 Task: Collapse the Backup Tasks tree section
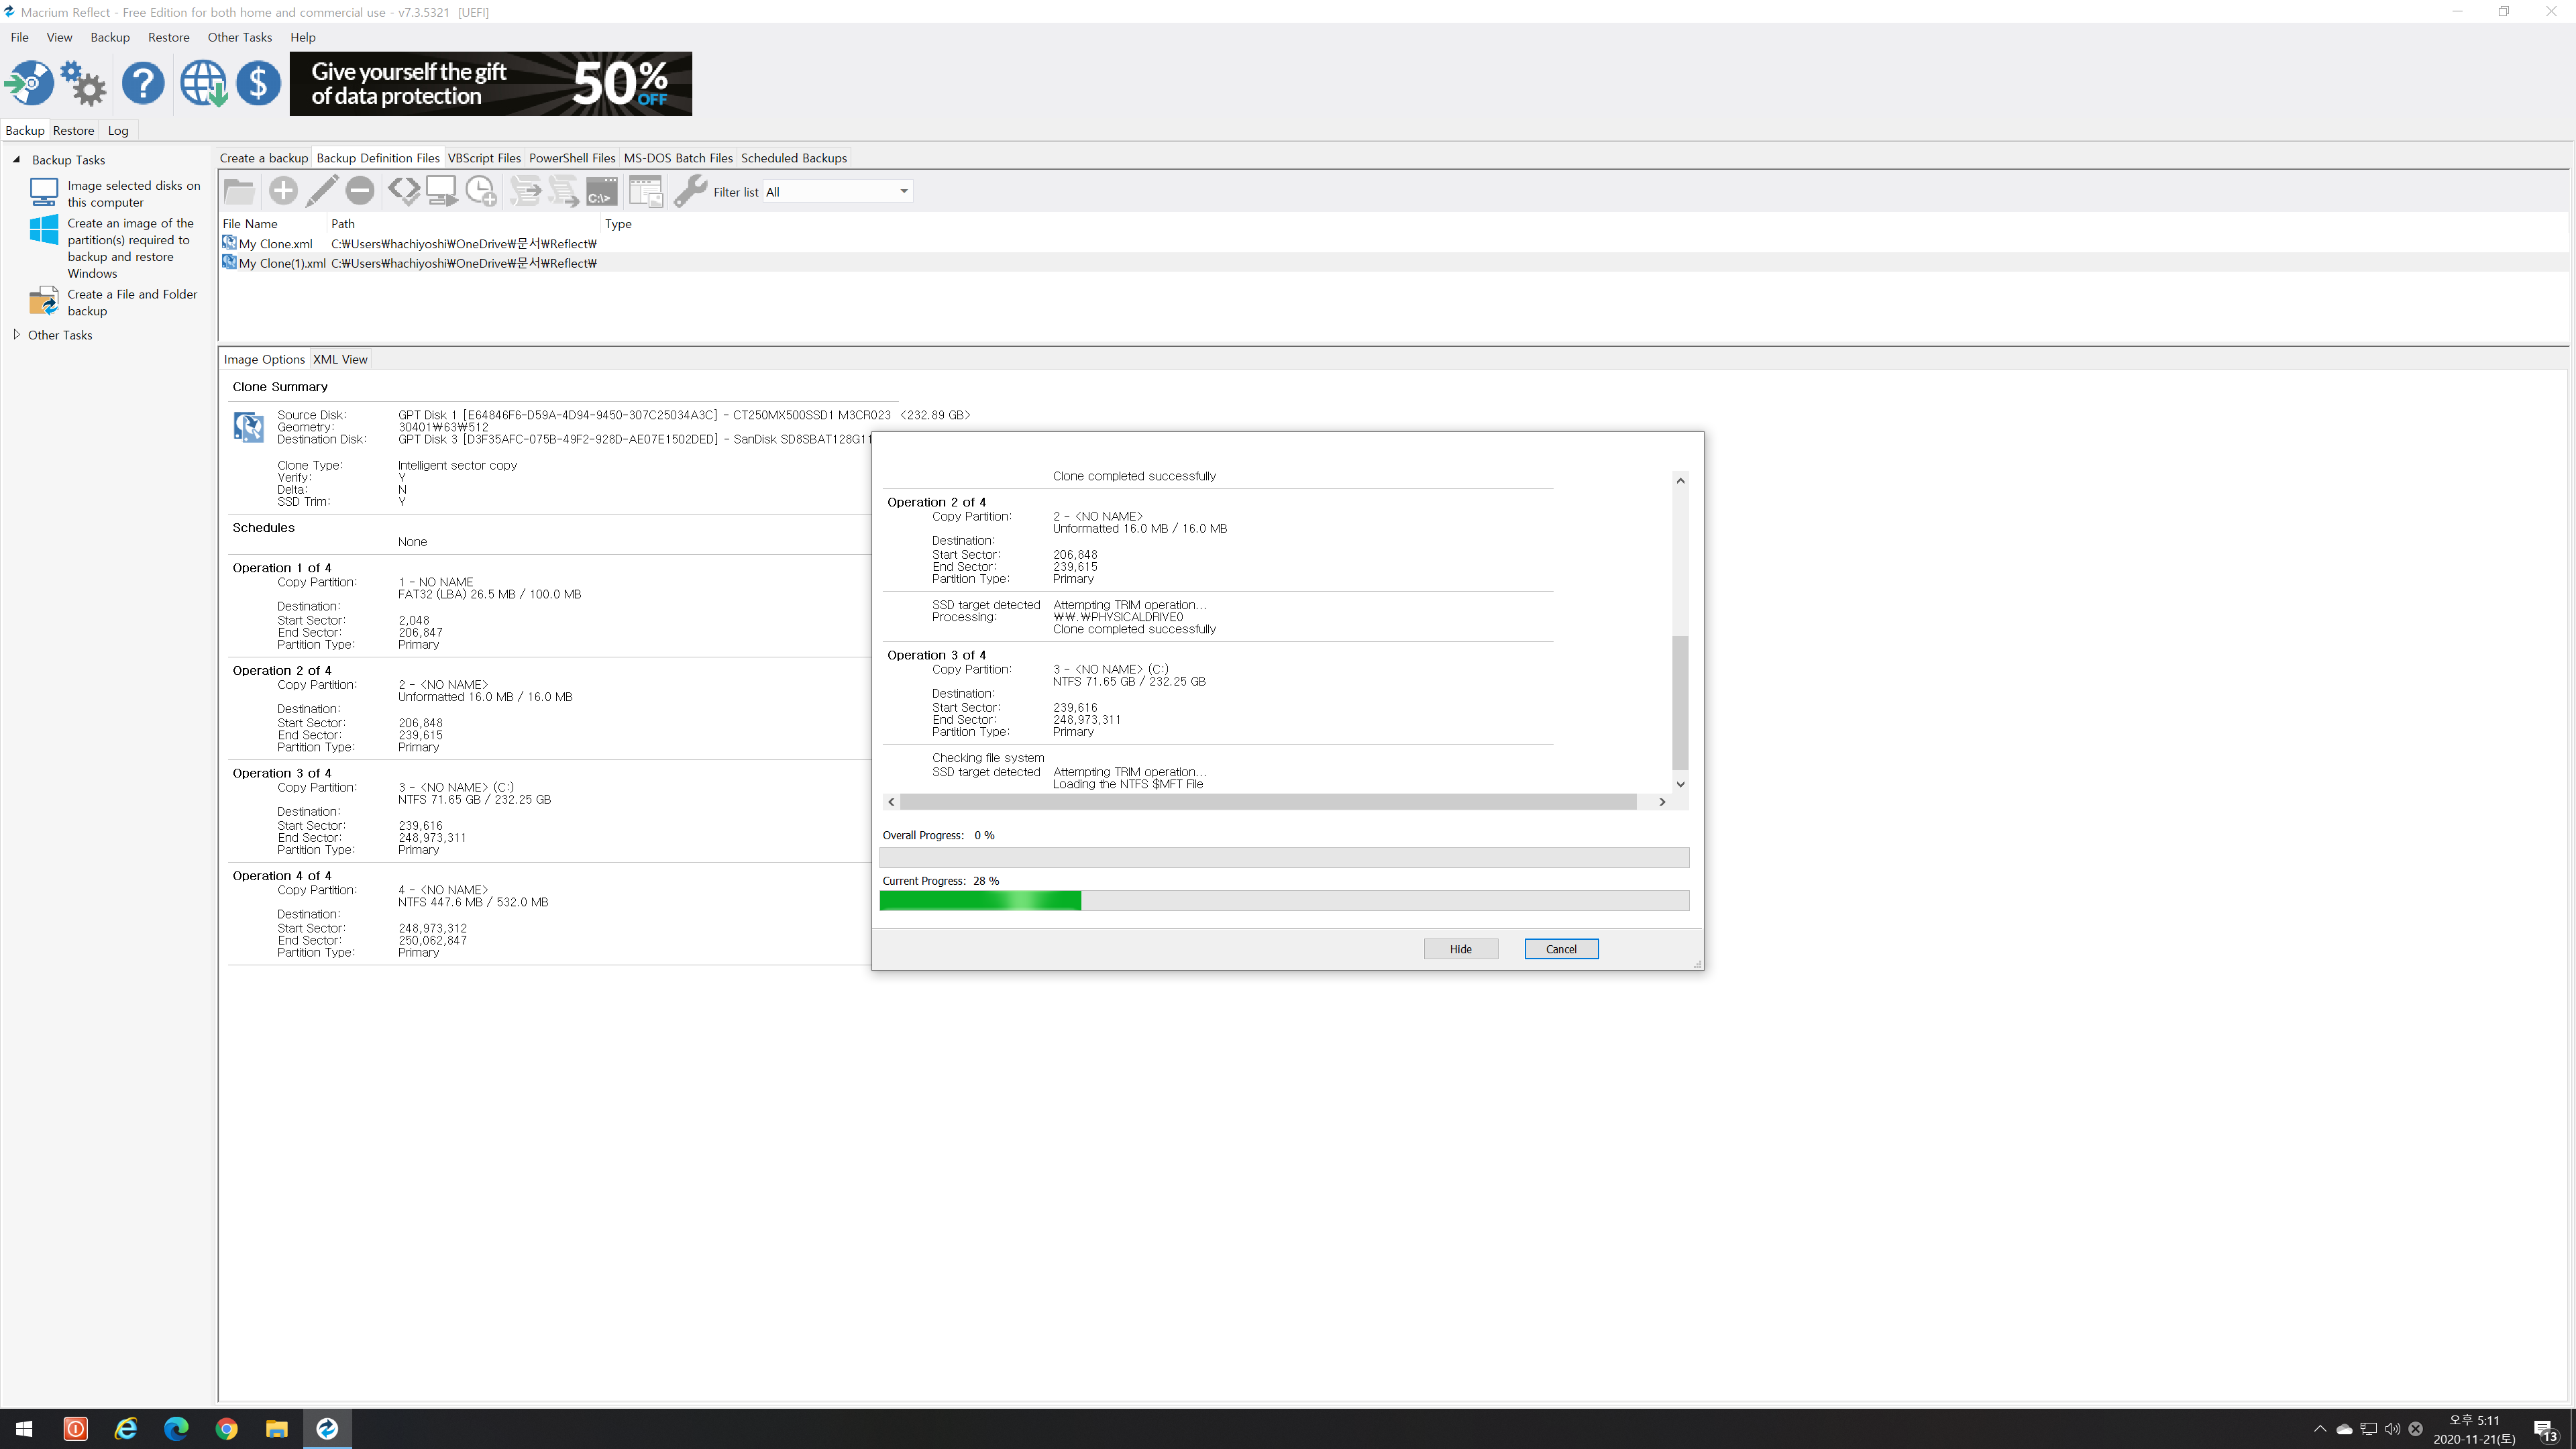point(16,160)
